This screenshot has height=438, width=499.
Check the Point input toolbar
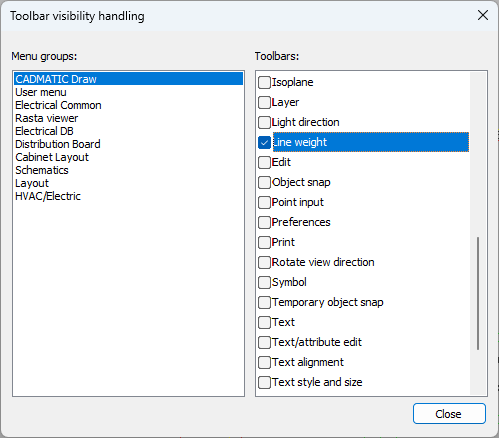pyautogui.click(x=264, y=202)
